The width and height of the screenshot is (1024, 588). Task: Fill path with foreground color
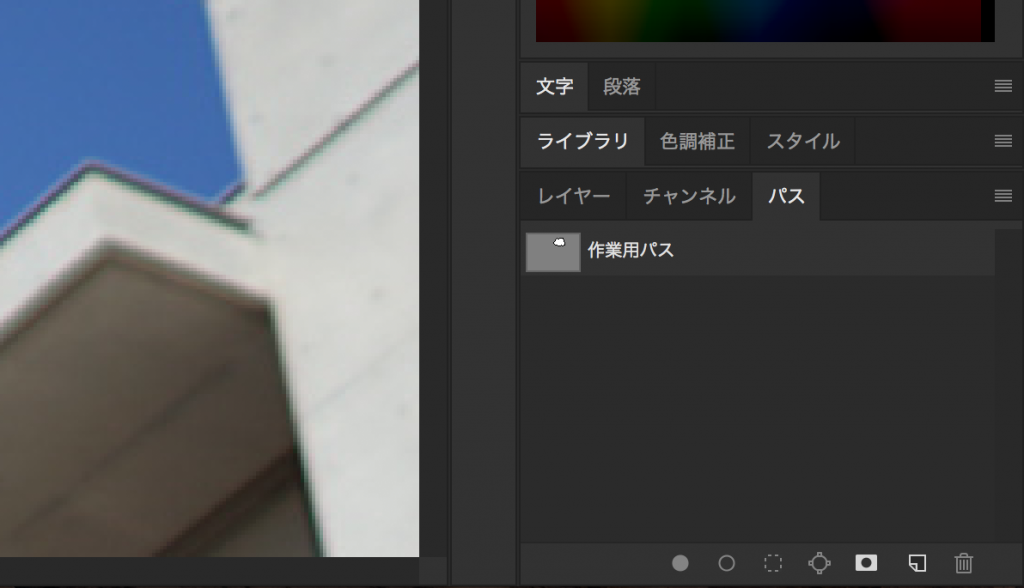pyautogui.click(x=680, y=563)
